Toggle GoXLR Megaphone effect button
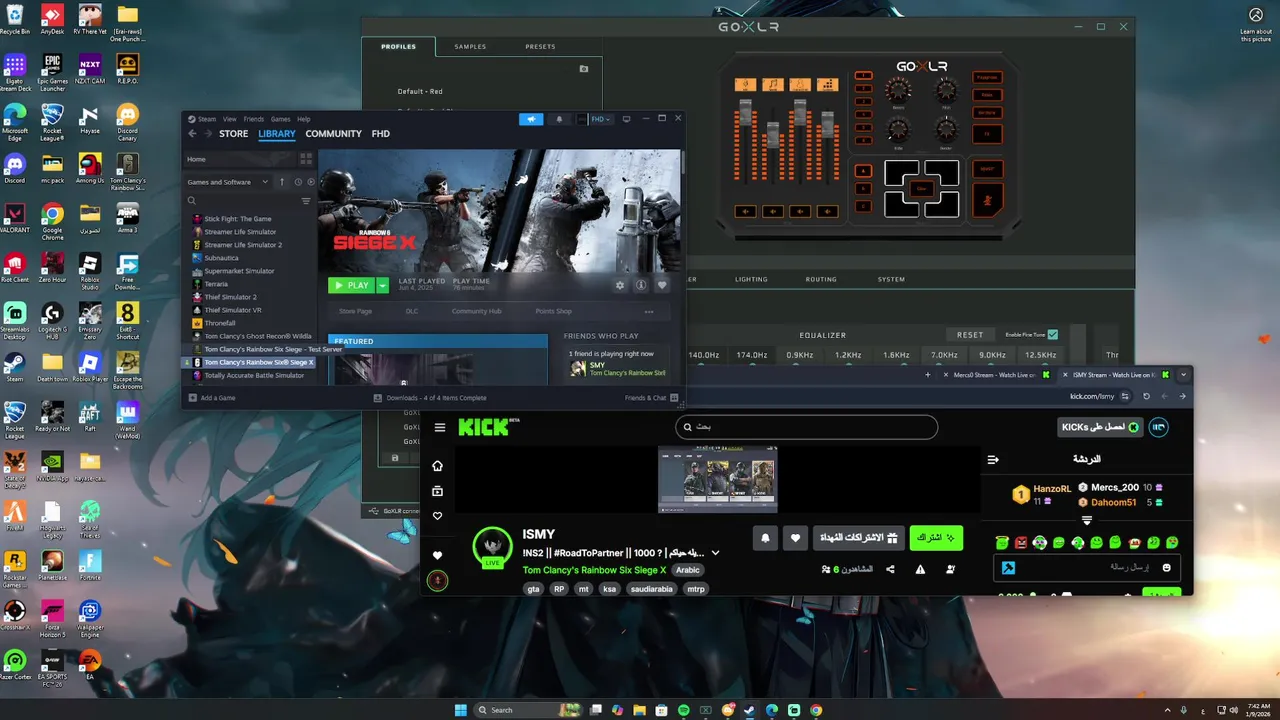 tap(987, 77)
